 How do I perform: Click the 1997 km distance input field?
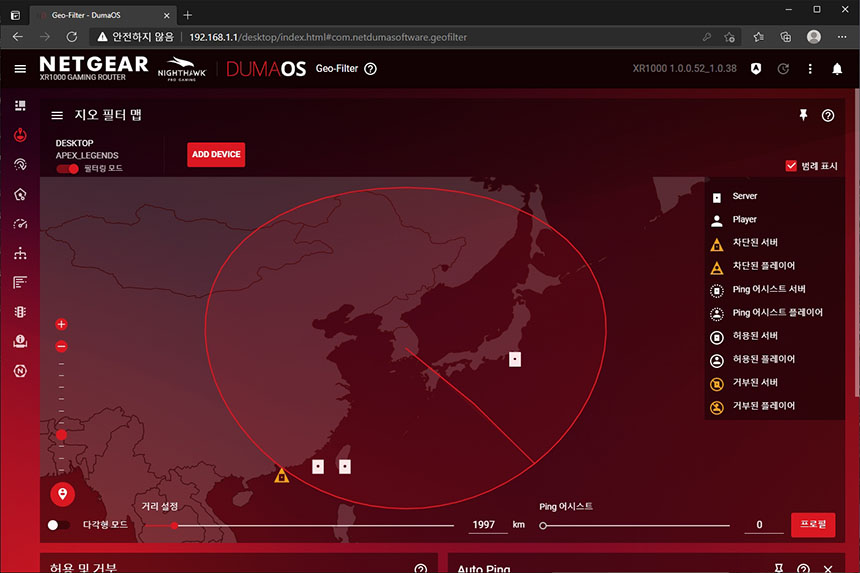tap(488, 525)
